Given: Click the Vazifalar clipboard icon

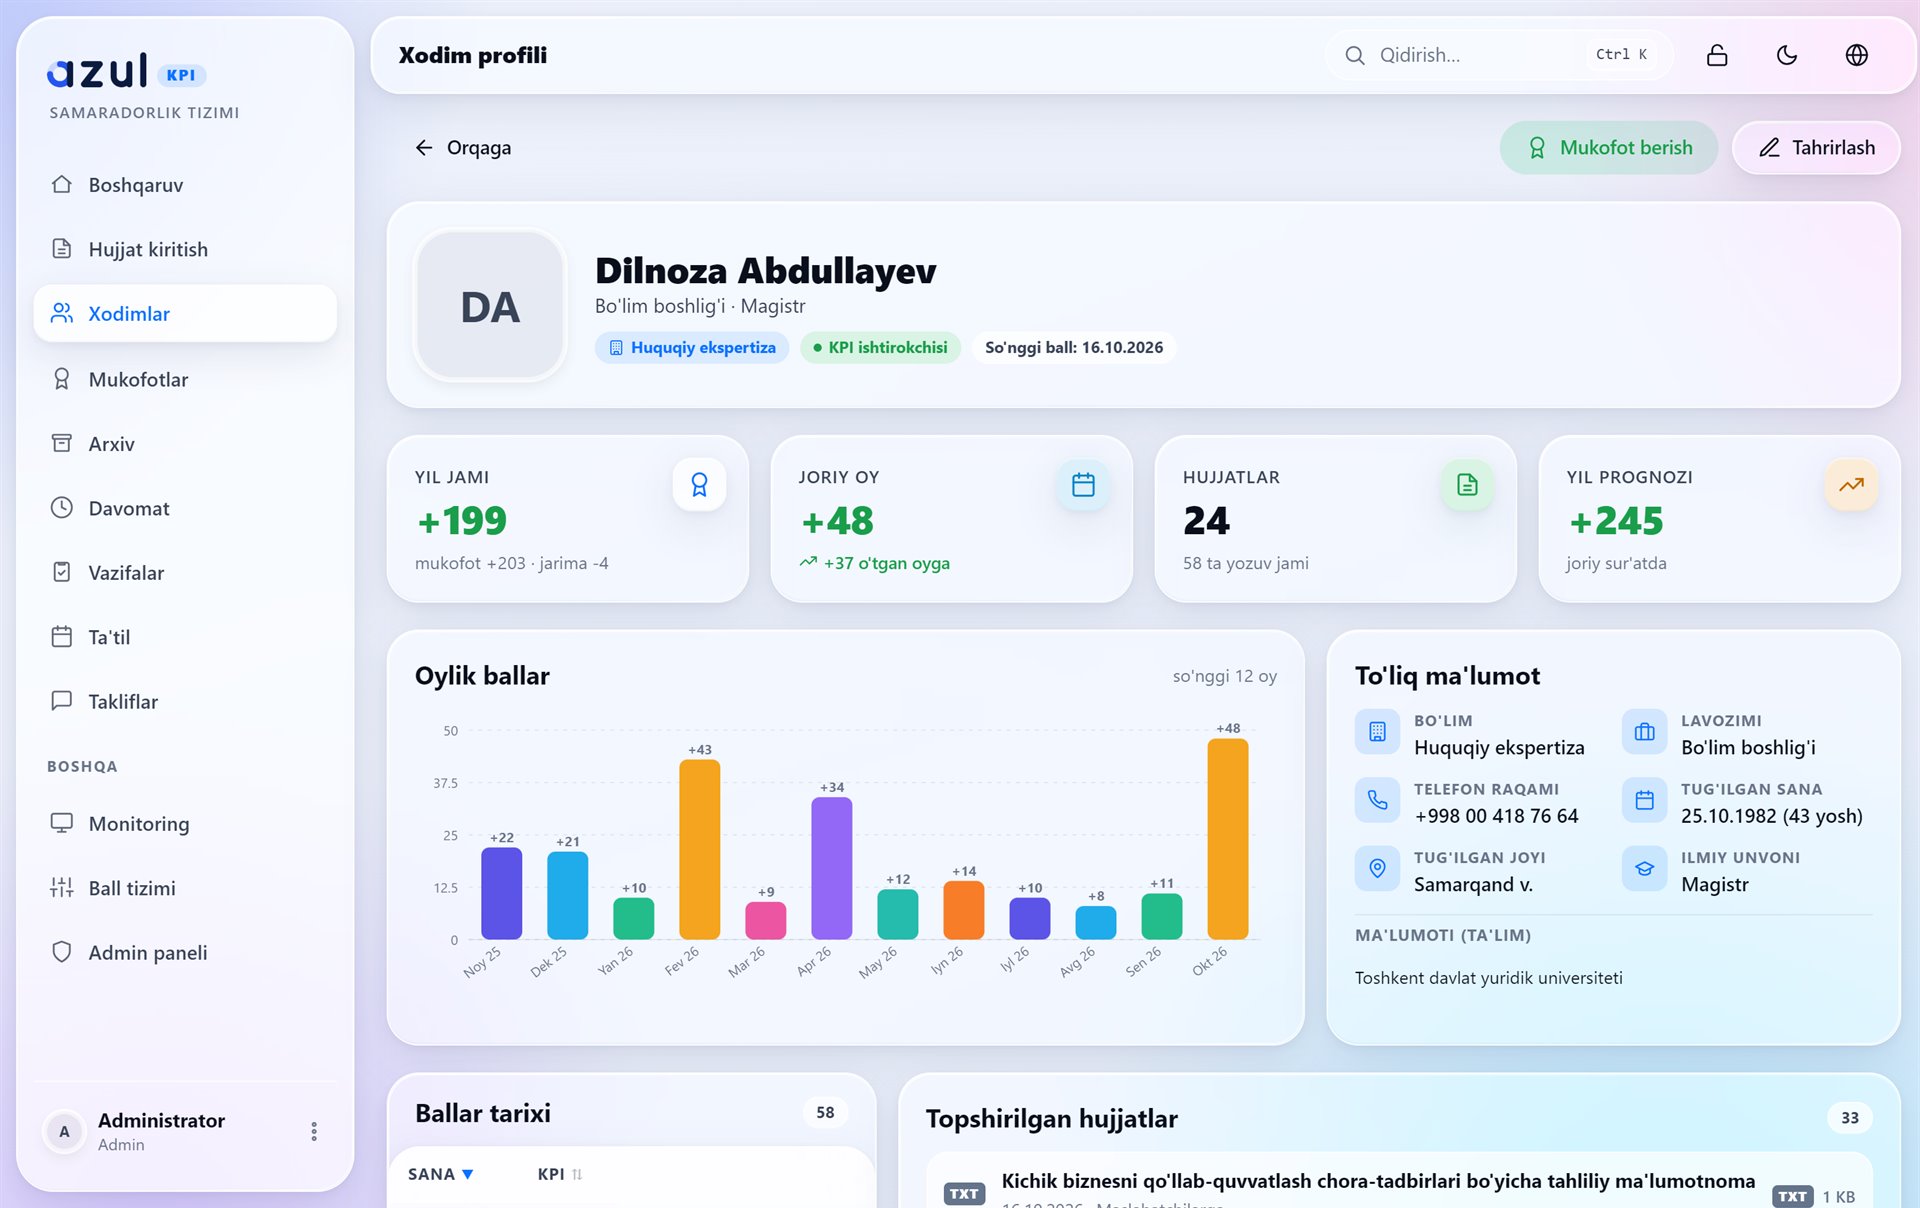Looking at the screenshot, I should (x=62, y=572).
